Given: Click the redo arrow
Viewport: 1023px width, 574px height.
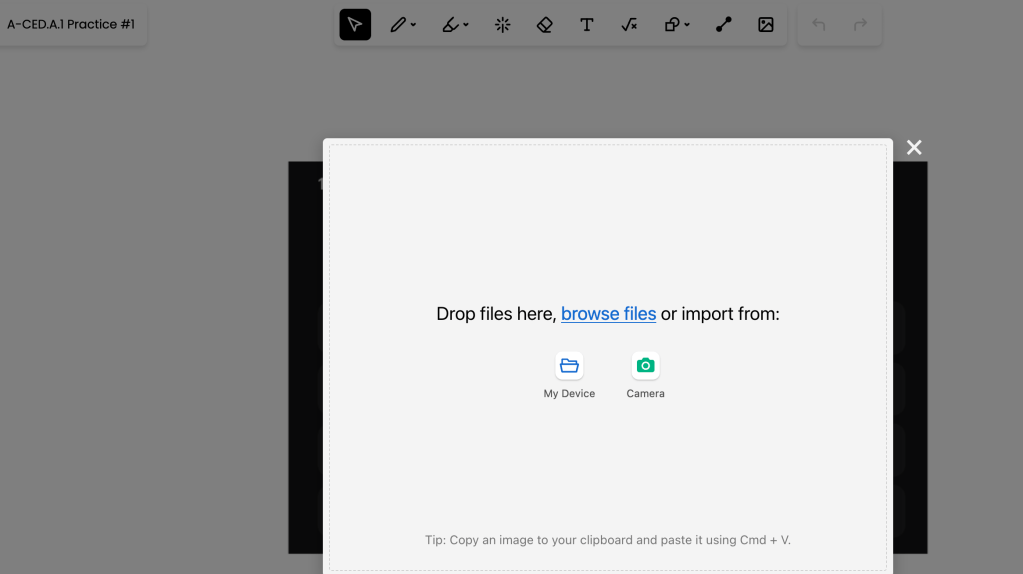Looking at the screenshot, I should pos(860,25).
